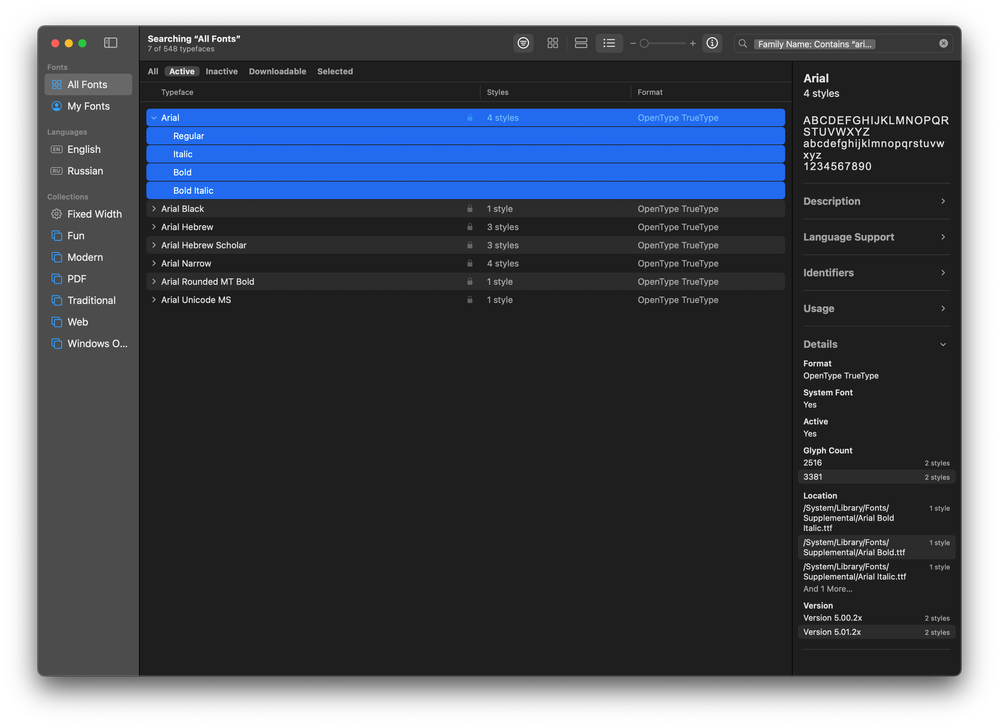This screenshot has height=726, width=999.
Task: Switch to the Inactive filter tab
Action: tap(222, 72)
